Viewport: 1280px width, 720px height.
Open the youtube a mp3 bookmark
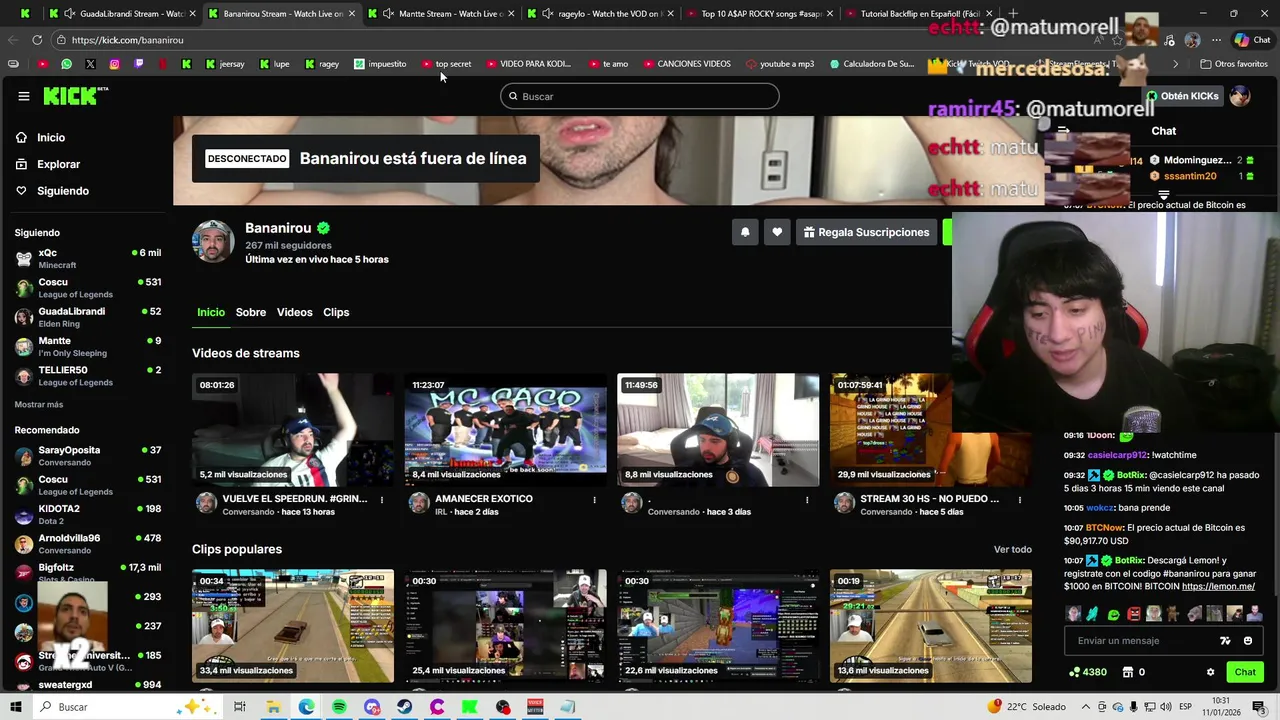click(780, 64)
